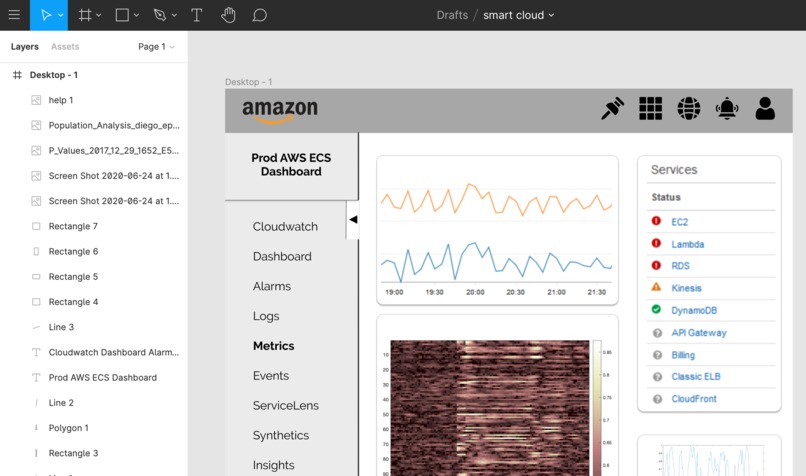Select the Comment tool
The image size is (806, 476).
point(260,15)
